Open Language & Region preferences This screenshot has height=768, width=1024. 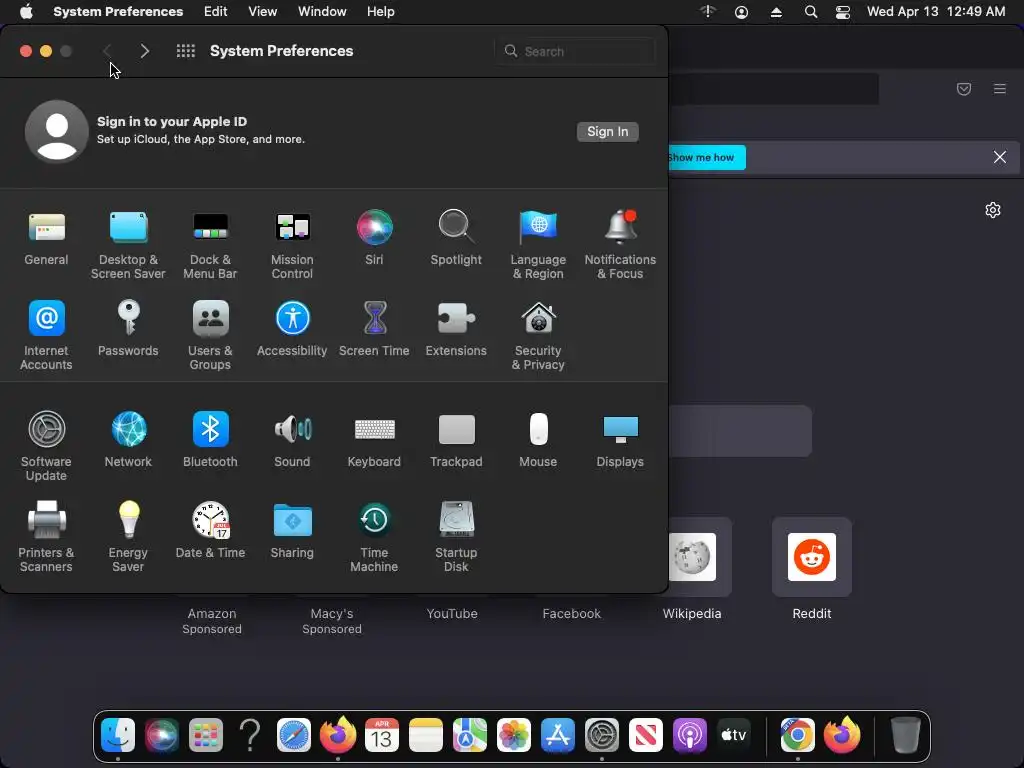tap(538, 245)
